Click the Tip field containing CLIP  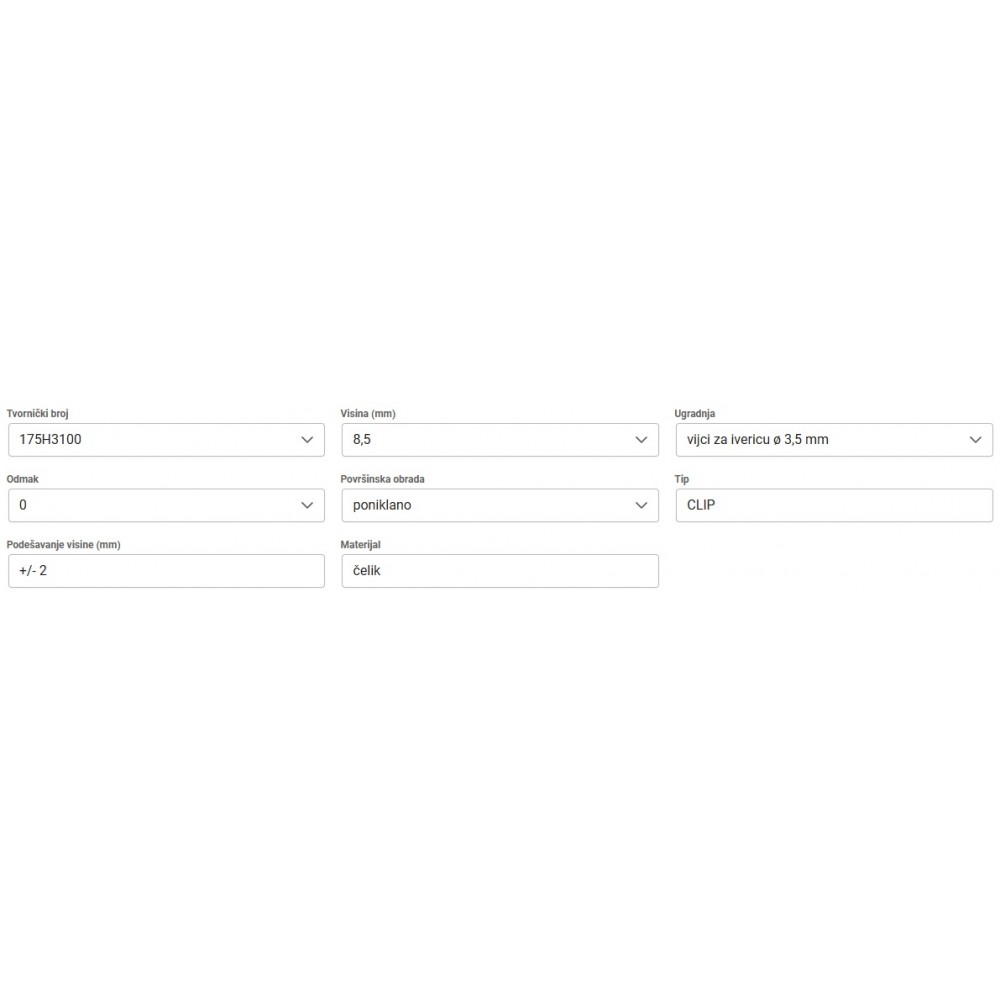coord(834,506)
